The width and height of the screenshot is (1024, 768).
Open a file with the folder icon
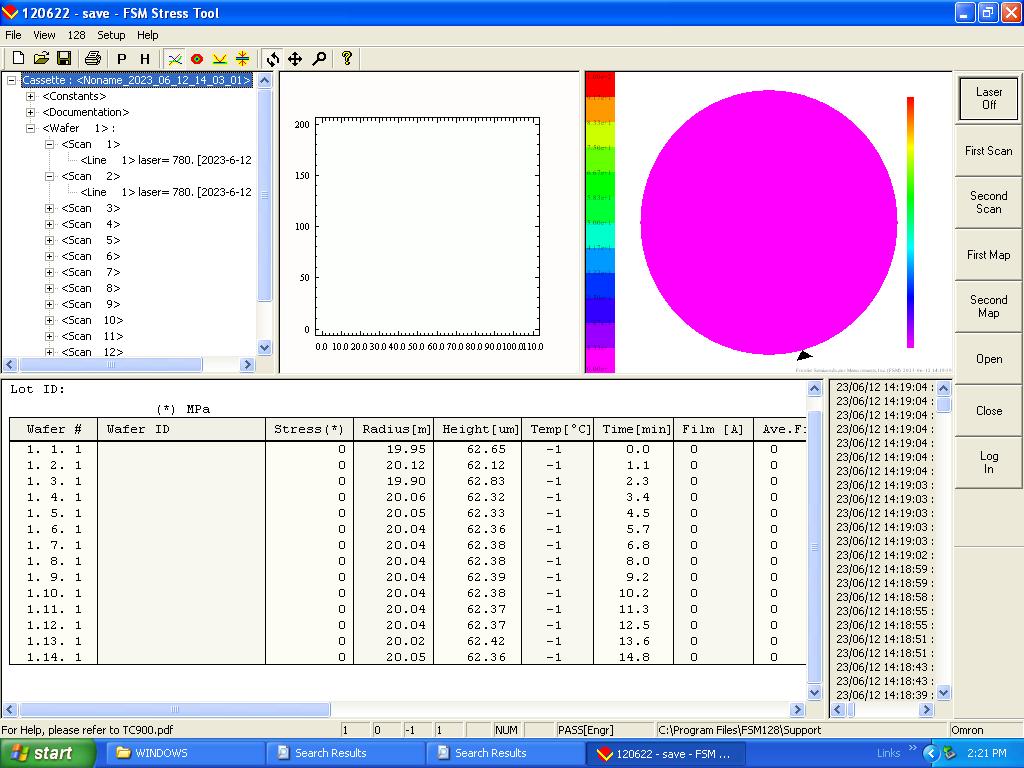pos(41,59)
